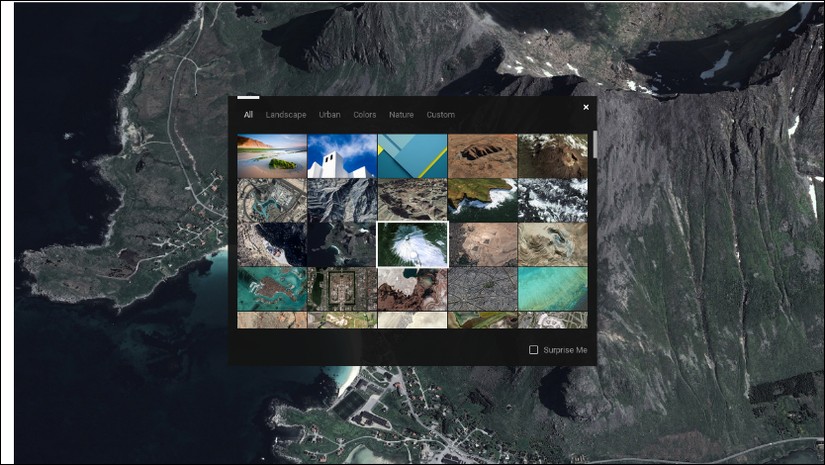Open the Custom wallpaper tab
This screenshot has width=825, height=465.
(440, 115)
